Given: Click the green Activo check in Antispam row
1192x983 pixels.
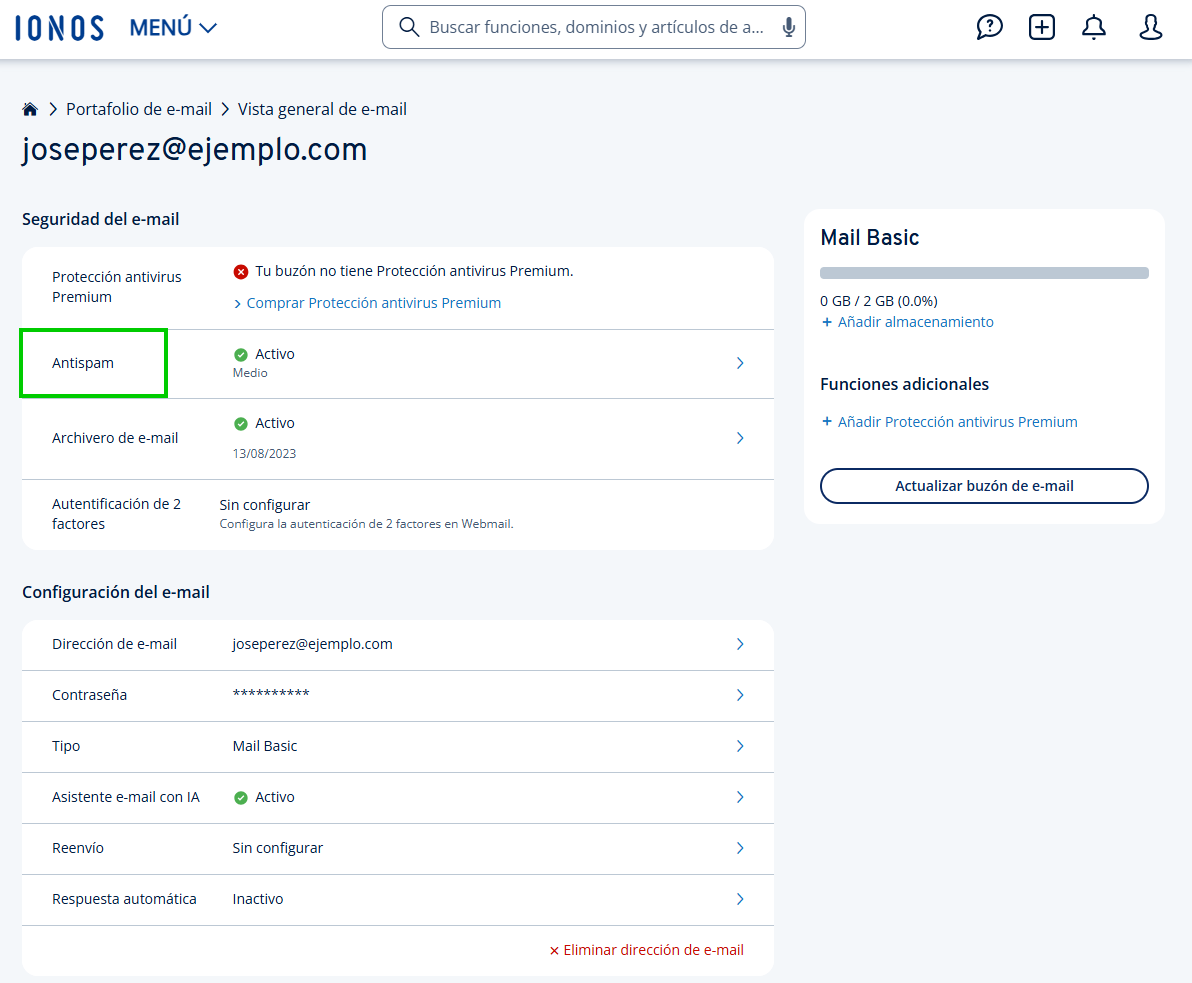Looking at the screenshot, I should pyautogui.click(x=241, y=354).
